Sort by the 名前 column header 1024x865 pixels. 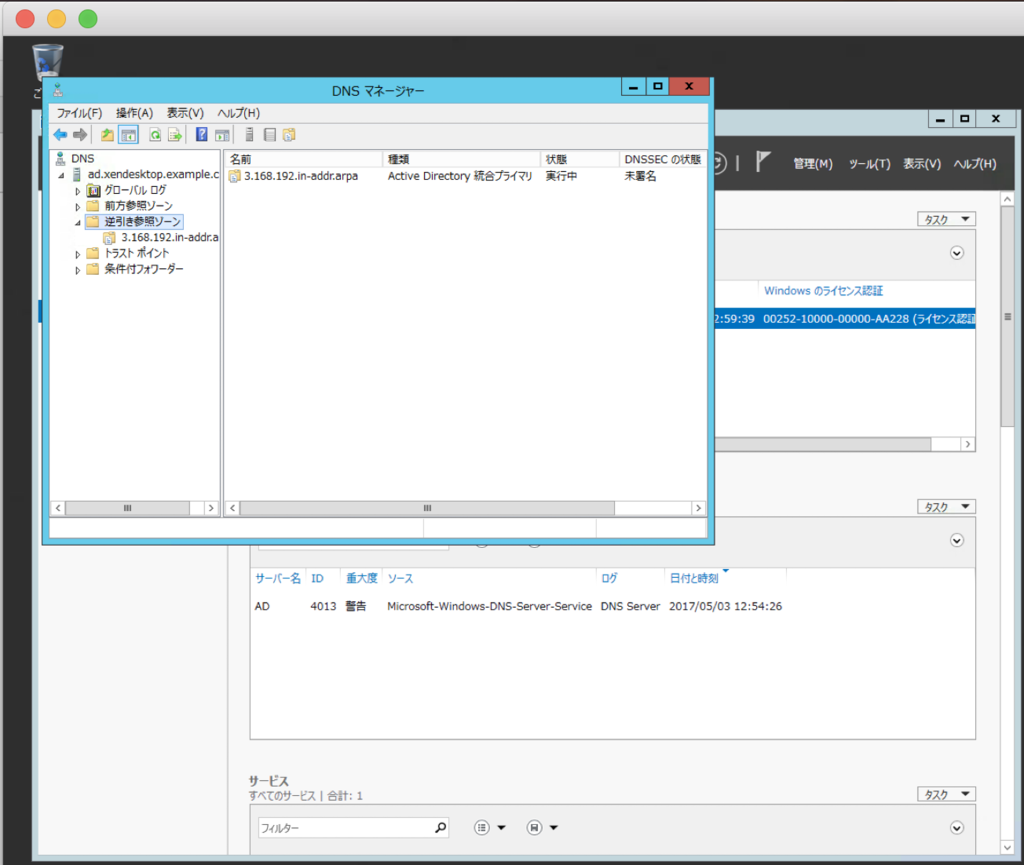(303, 159)
